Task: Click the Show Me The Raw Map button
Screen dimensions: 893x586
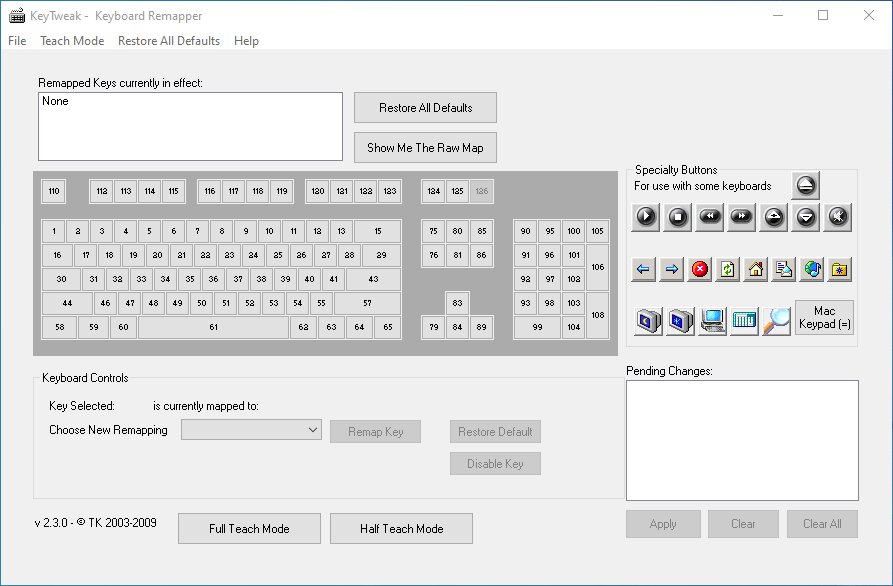Action: (425, 148)
